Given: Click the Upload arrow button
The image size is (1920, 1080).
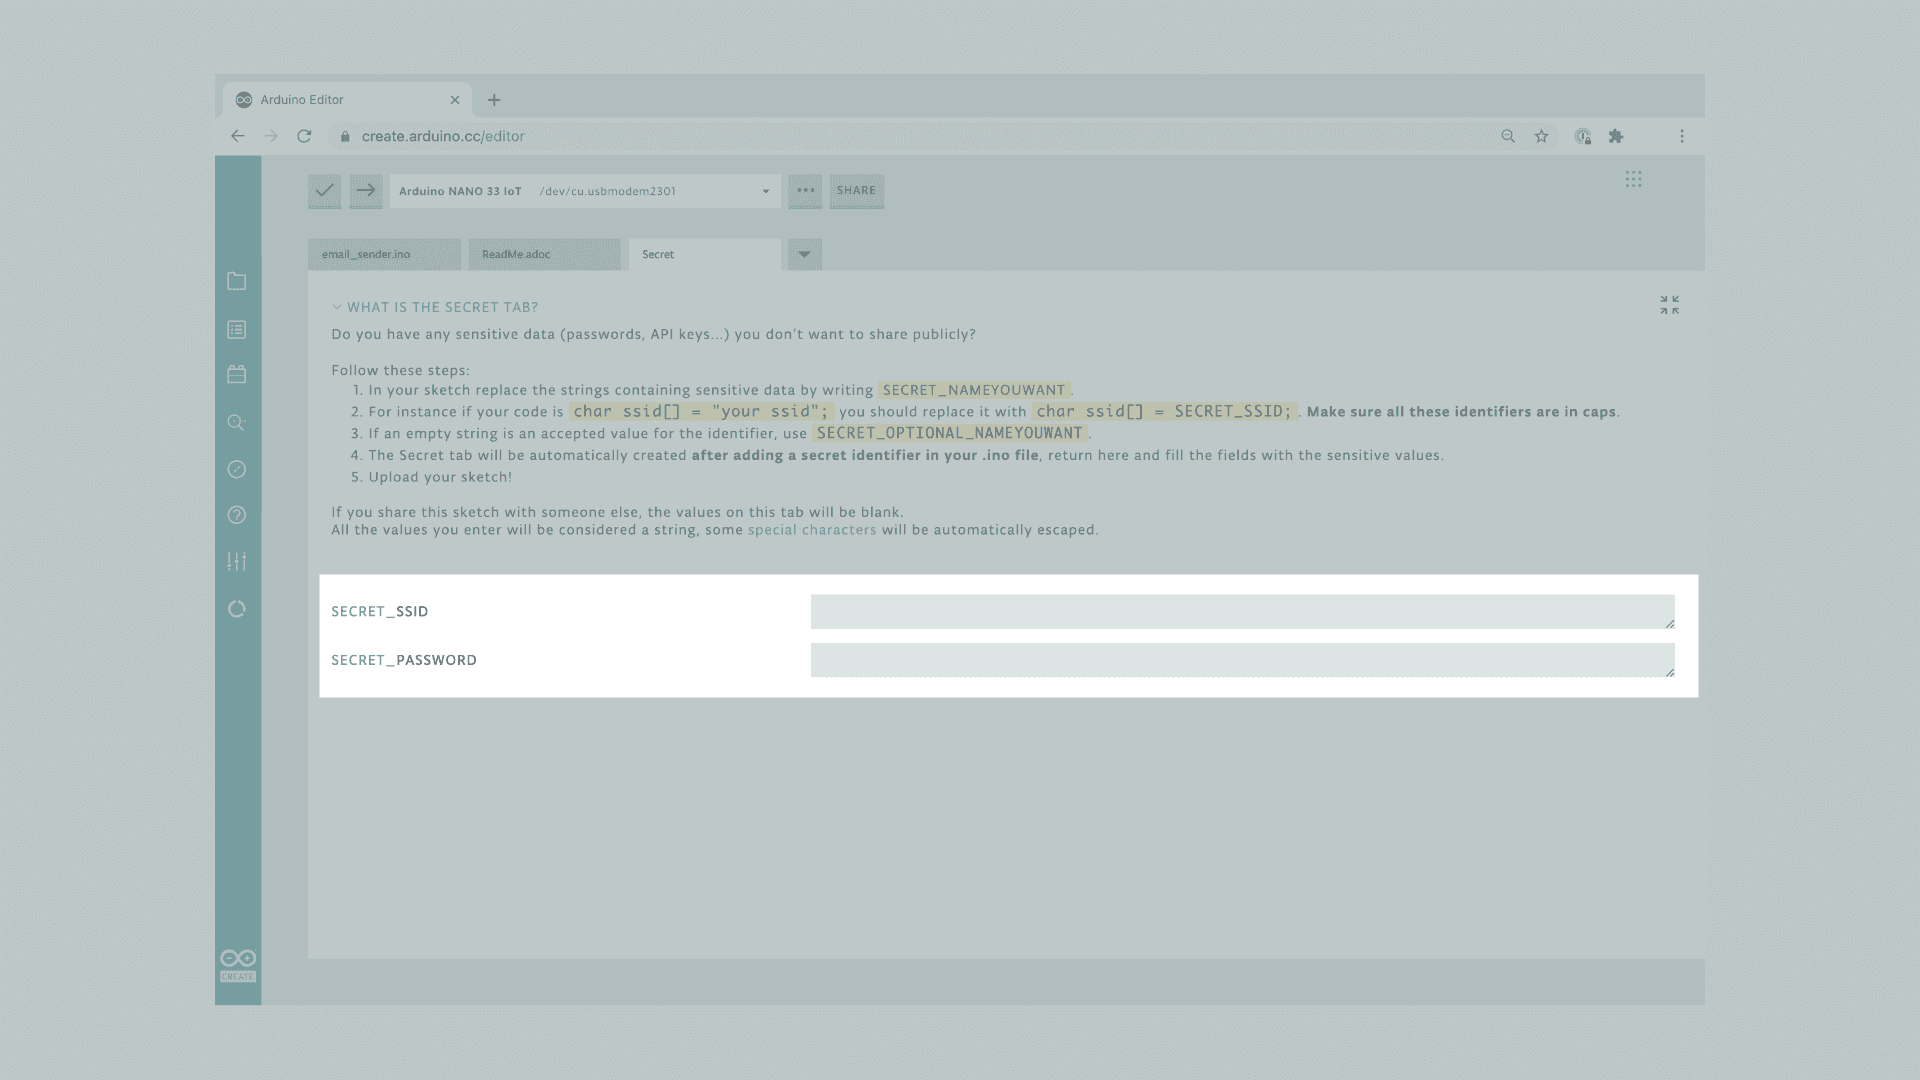Looking at the screenshot, I should pos(366,190).
